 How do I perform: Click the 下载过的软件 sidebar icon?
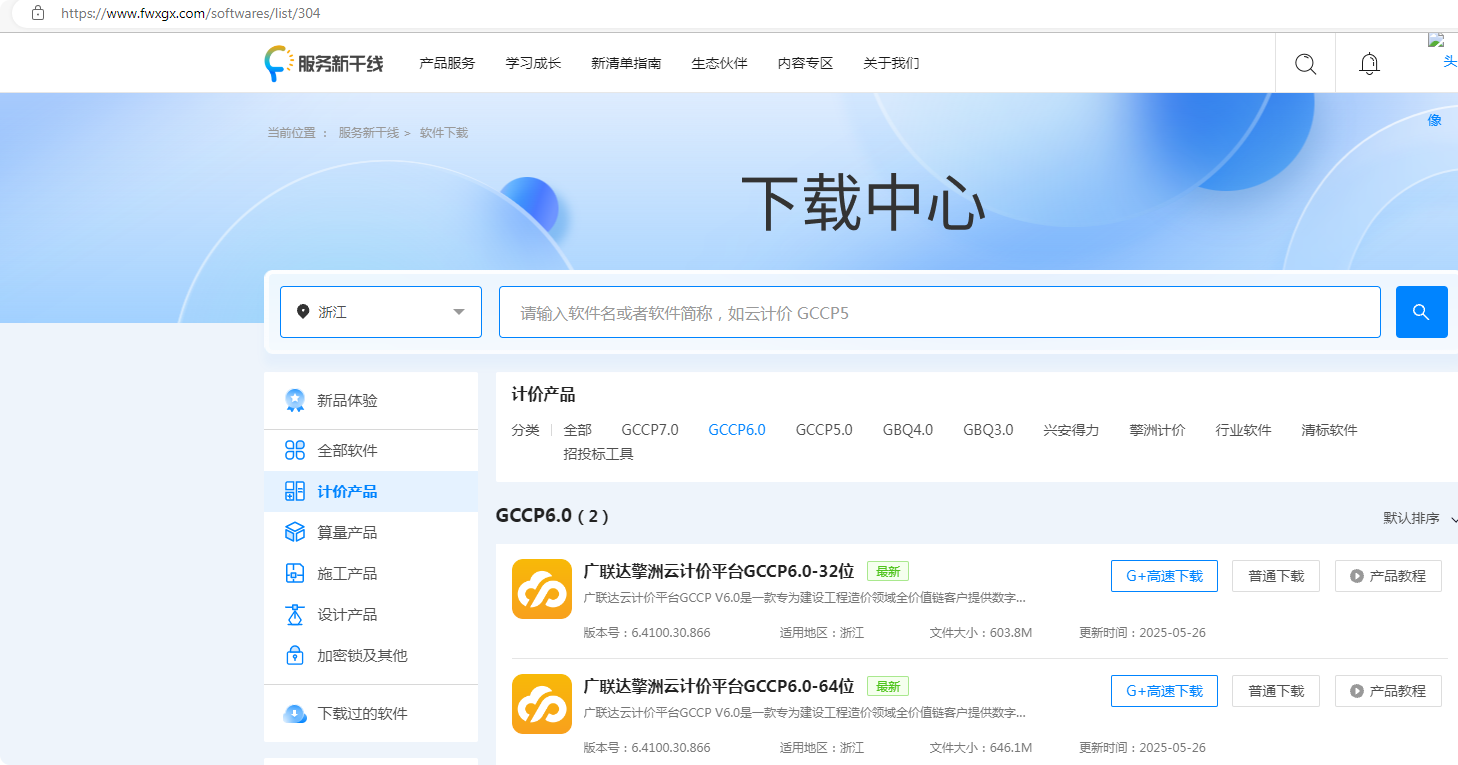click(294, 713)
